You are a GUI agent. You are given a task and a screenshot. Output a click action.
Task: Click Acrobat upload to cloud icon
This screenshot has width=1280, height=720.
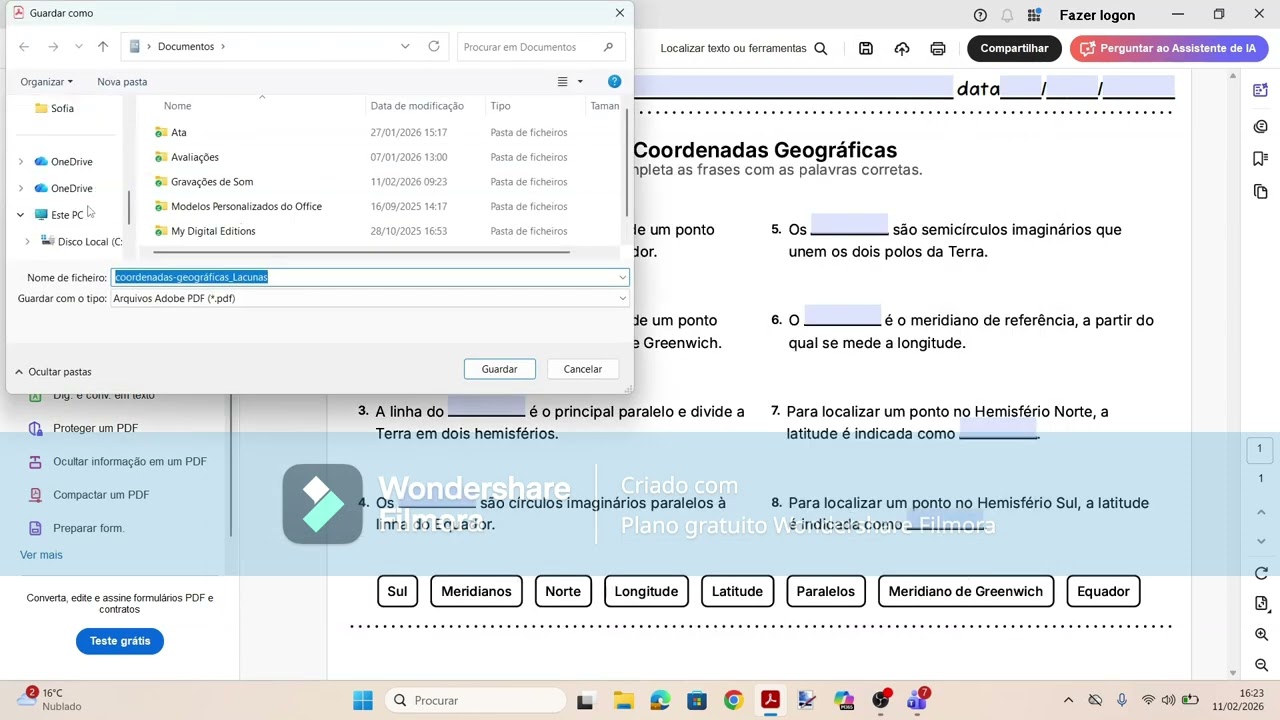point(902,48)
